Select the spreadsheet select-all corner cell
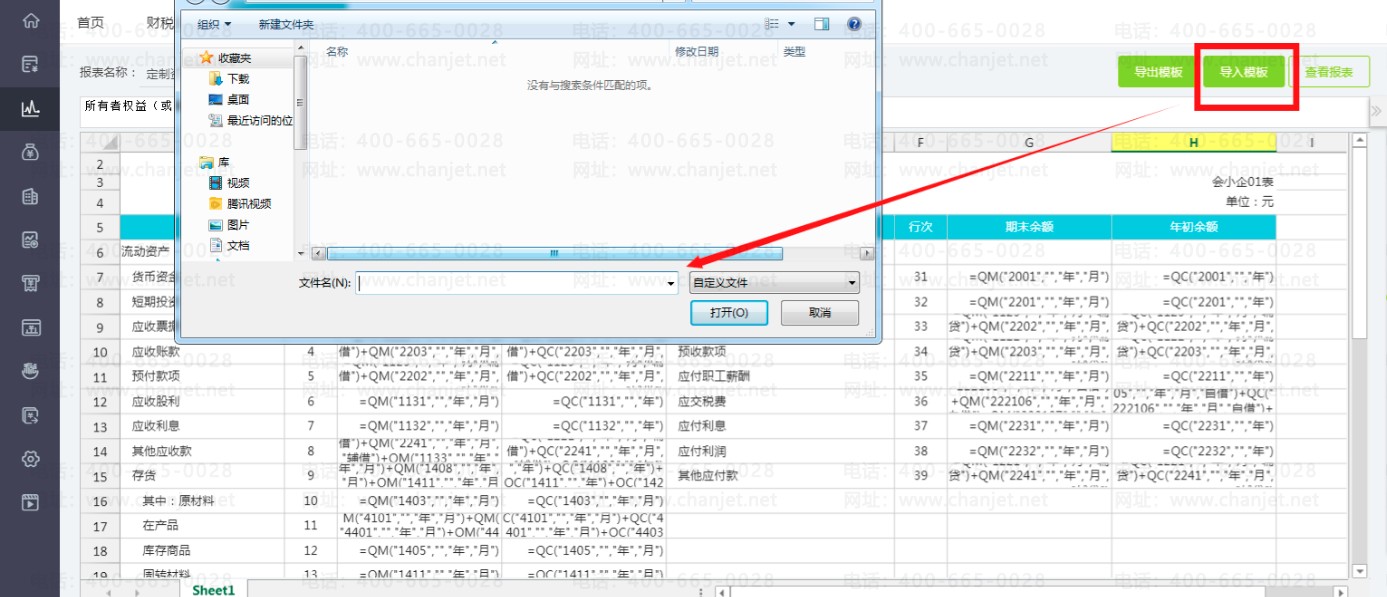 100,143
